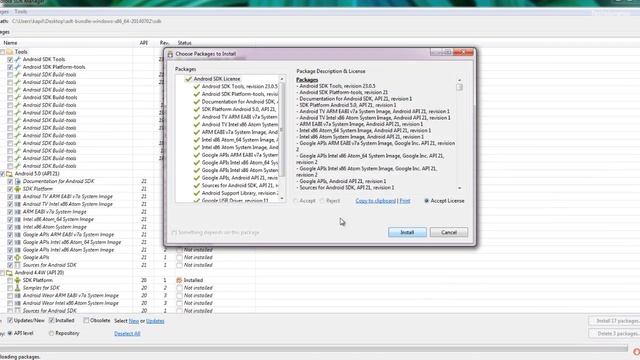This screenshot has height=360, width=640.
Task: Open the Tools menu in the menu bar
Action: pyautogui.click(x=20, y=12)
